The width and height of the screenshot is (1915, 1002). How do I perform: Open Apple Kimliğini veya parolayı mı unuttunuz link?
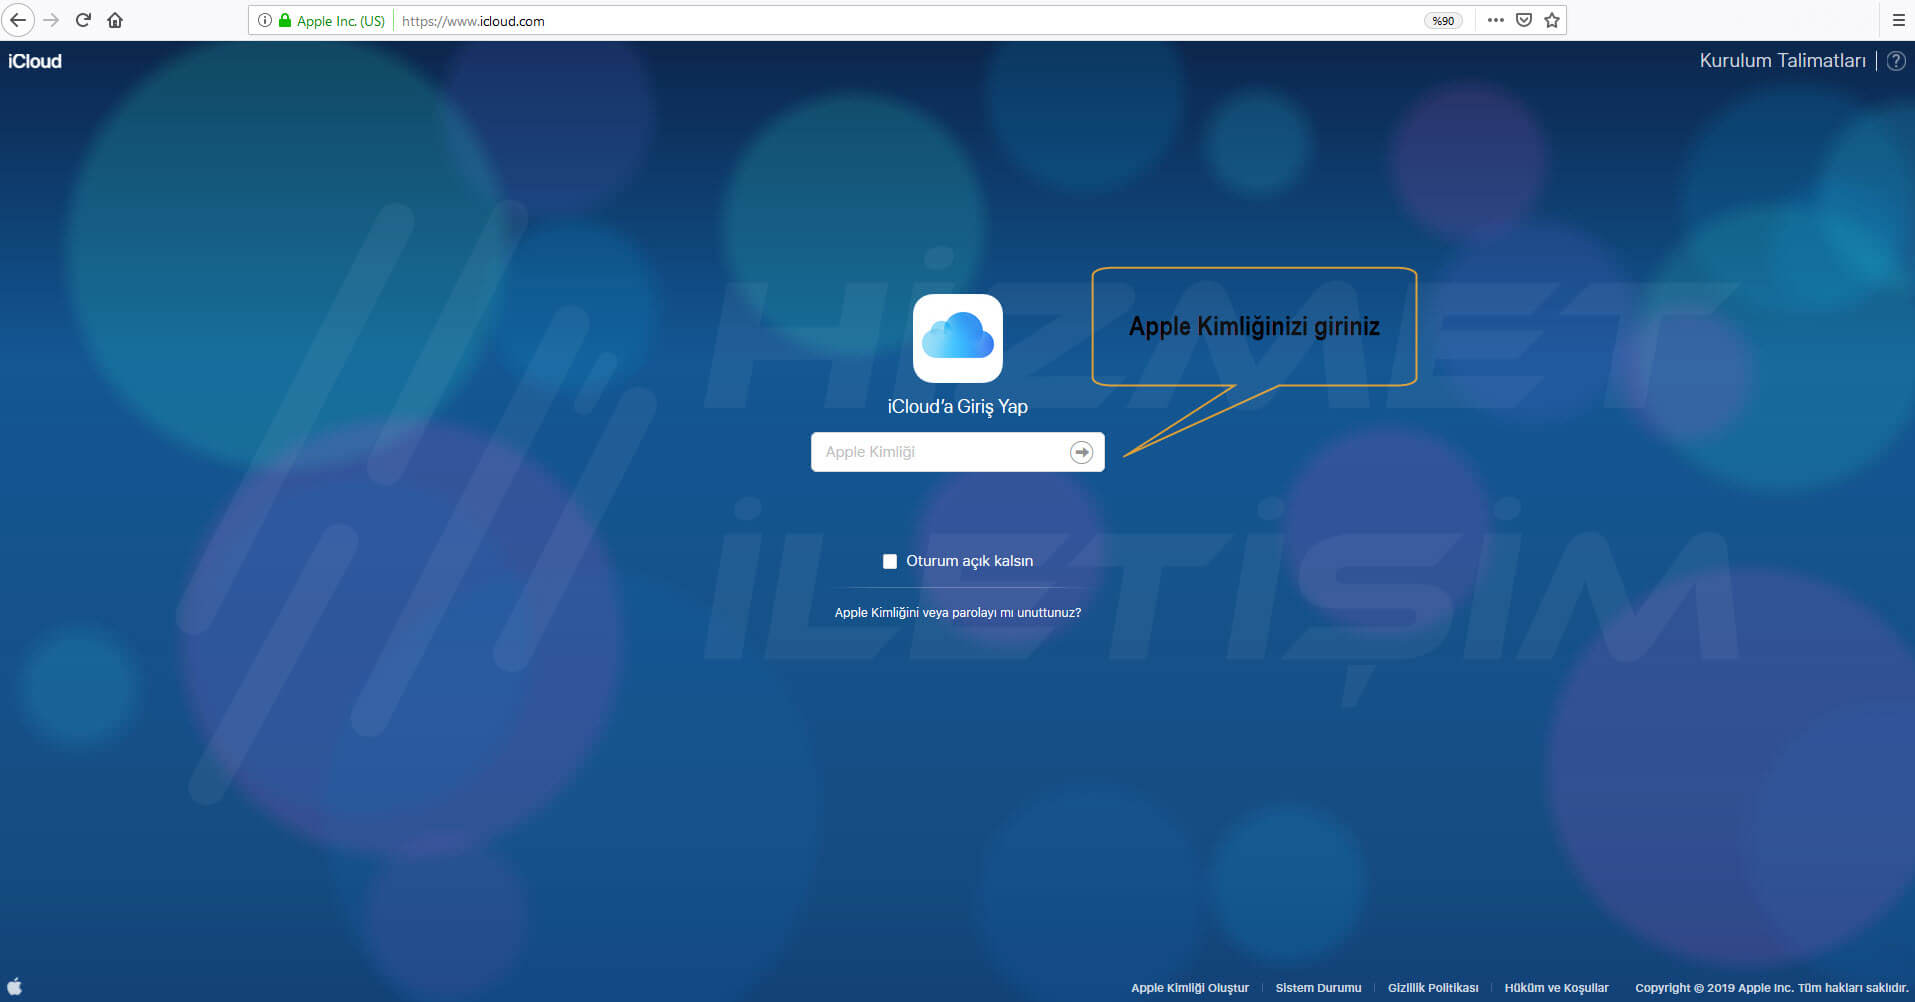click(958, 613)
